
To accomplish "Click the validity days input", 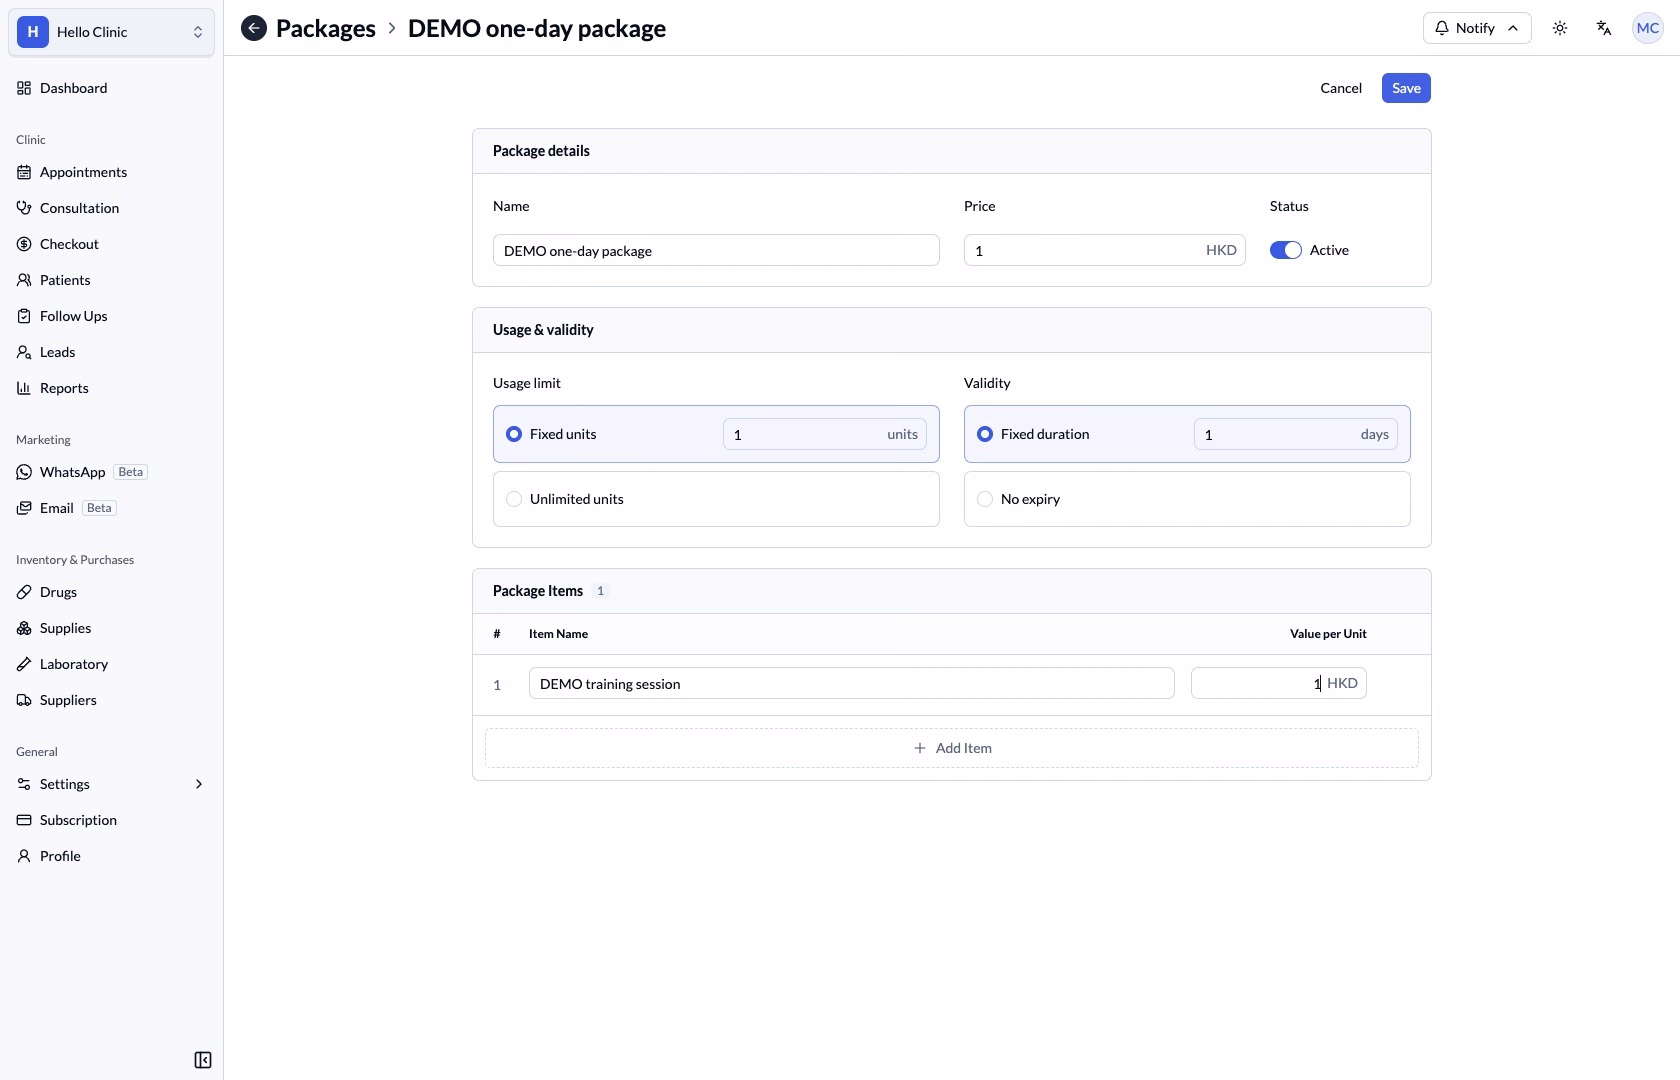I will pyautogui.click(x=1296, y=434).
